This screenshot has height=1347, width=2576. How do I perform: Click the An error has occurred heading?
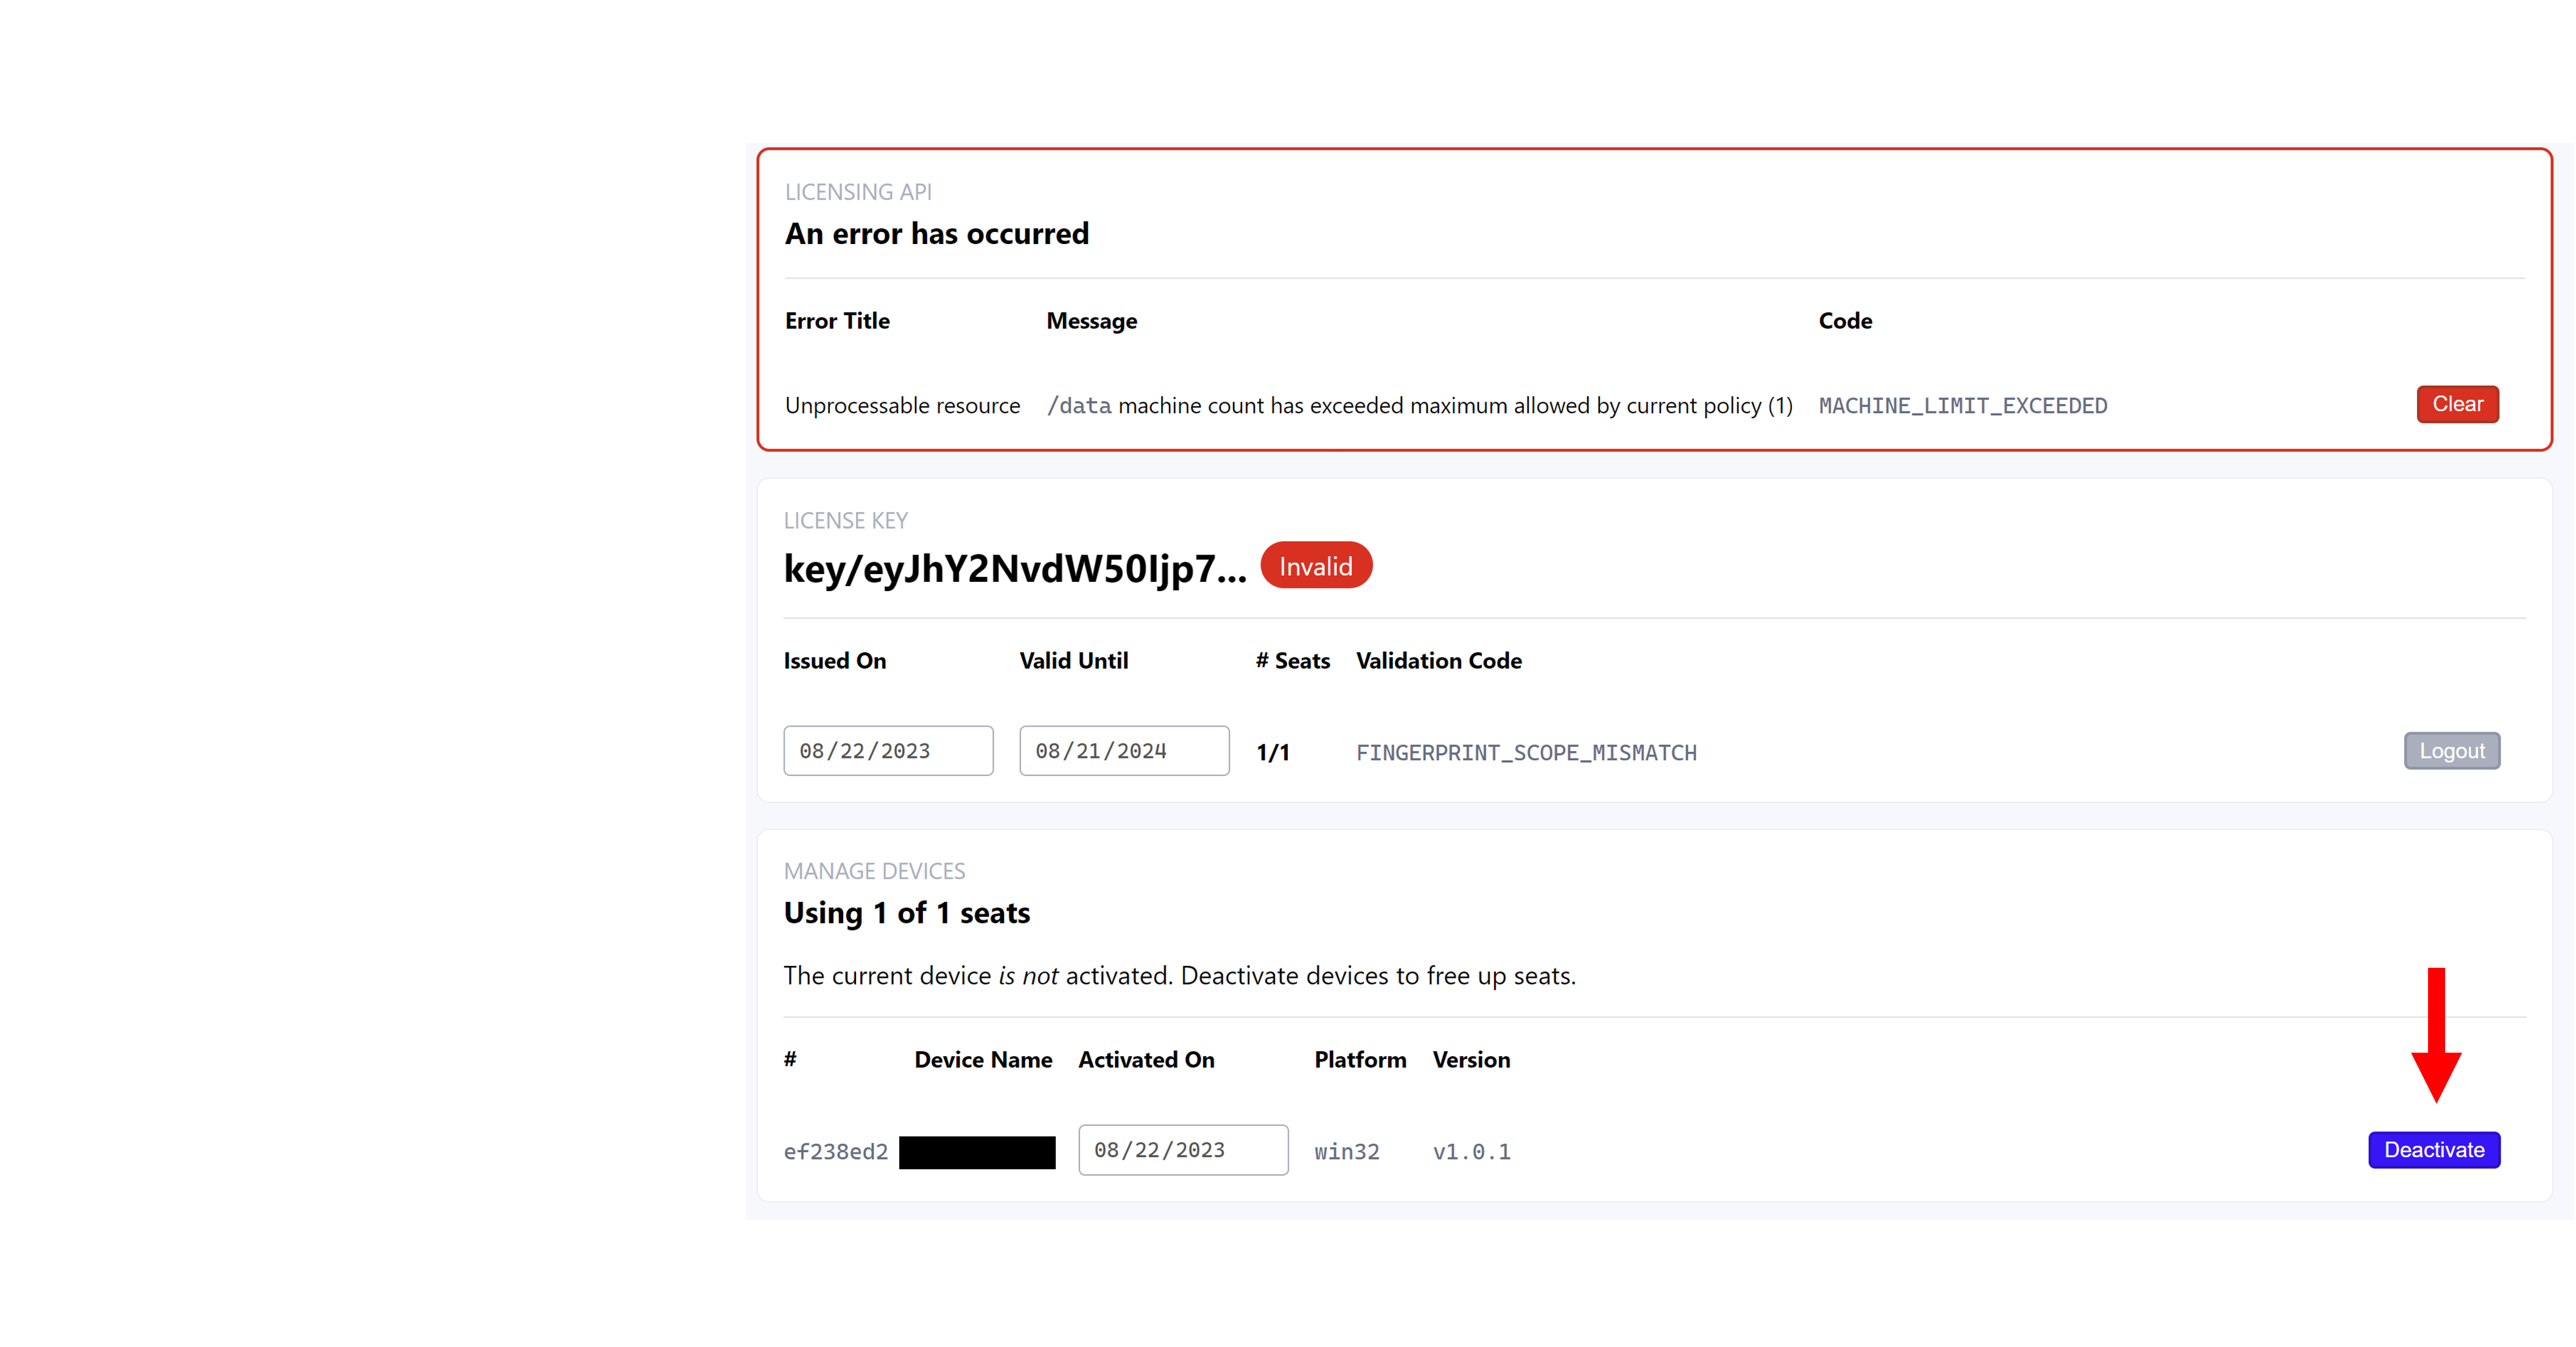point(936,234)
